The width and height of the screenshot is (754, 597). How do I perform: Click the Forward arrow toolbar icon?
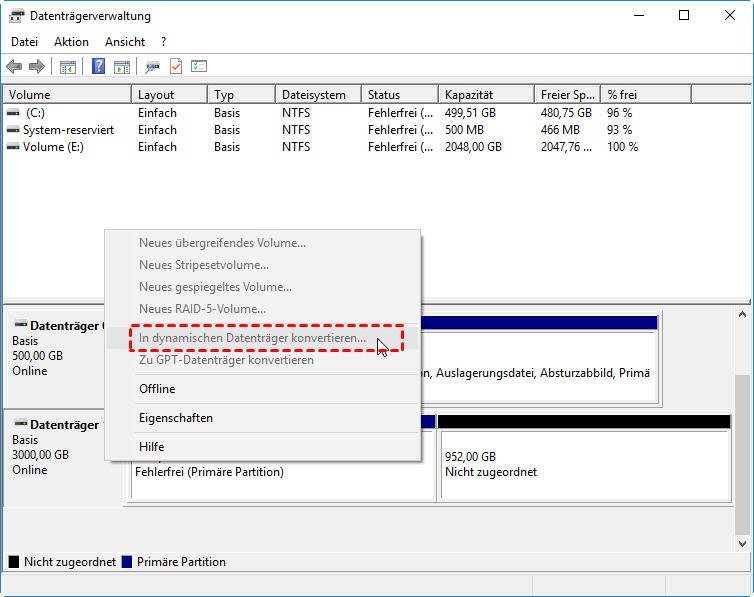[x=37, y=66]
